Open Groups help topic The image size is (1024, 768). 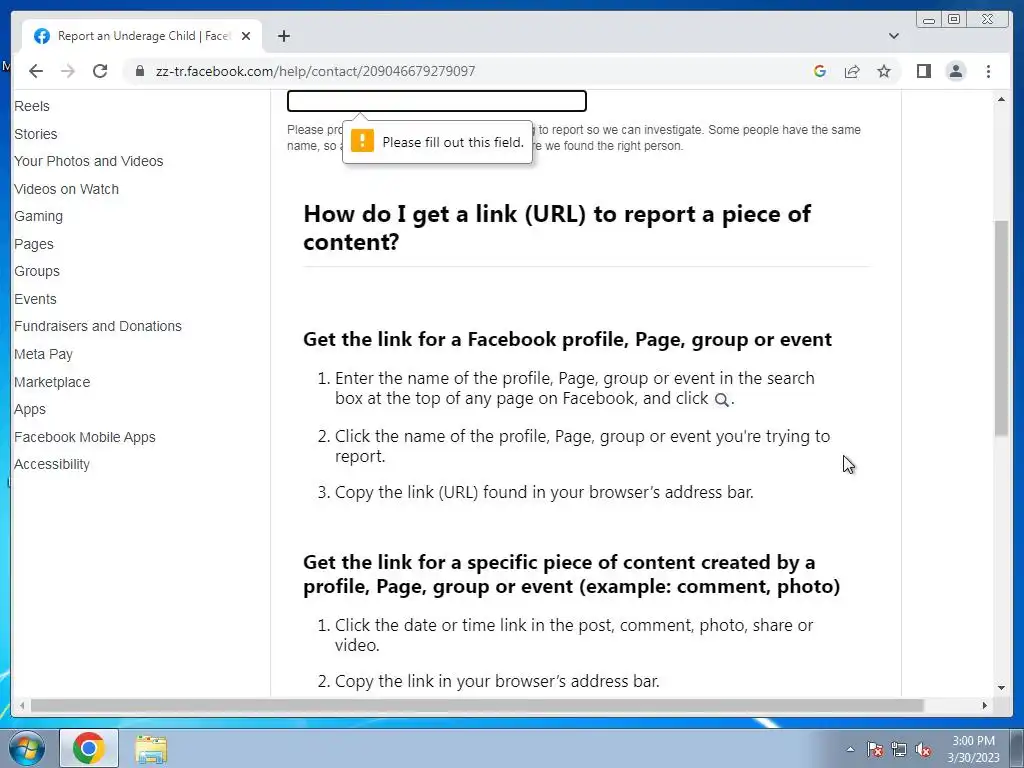pyautogui.click(x=37, y=271)
